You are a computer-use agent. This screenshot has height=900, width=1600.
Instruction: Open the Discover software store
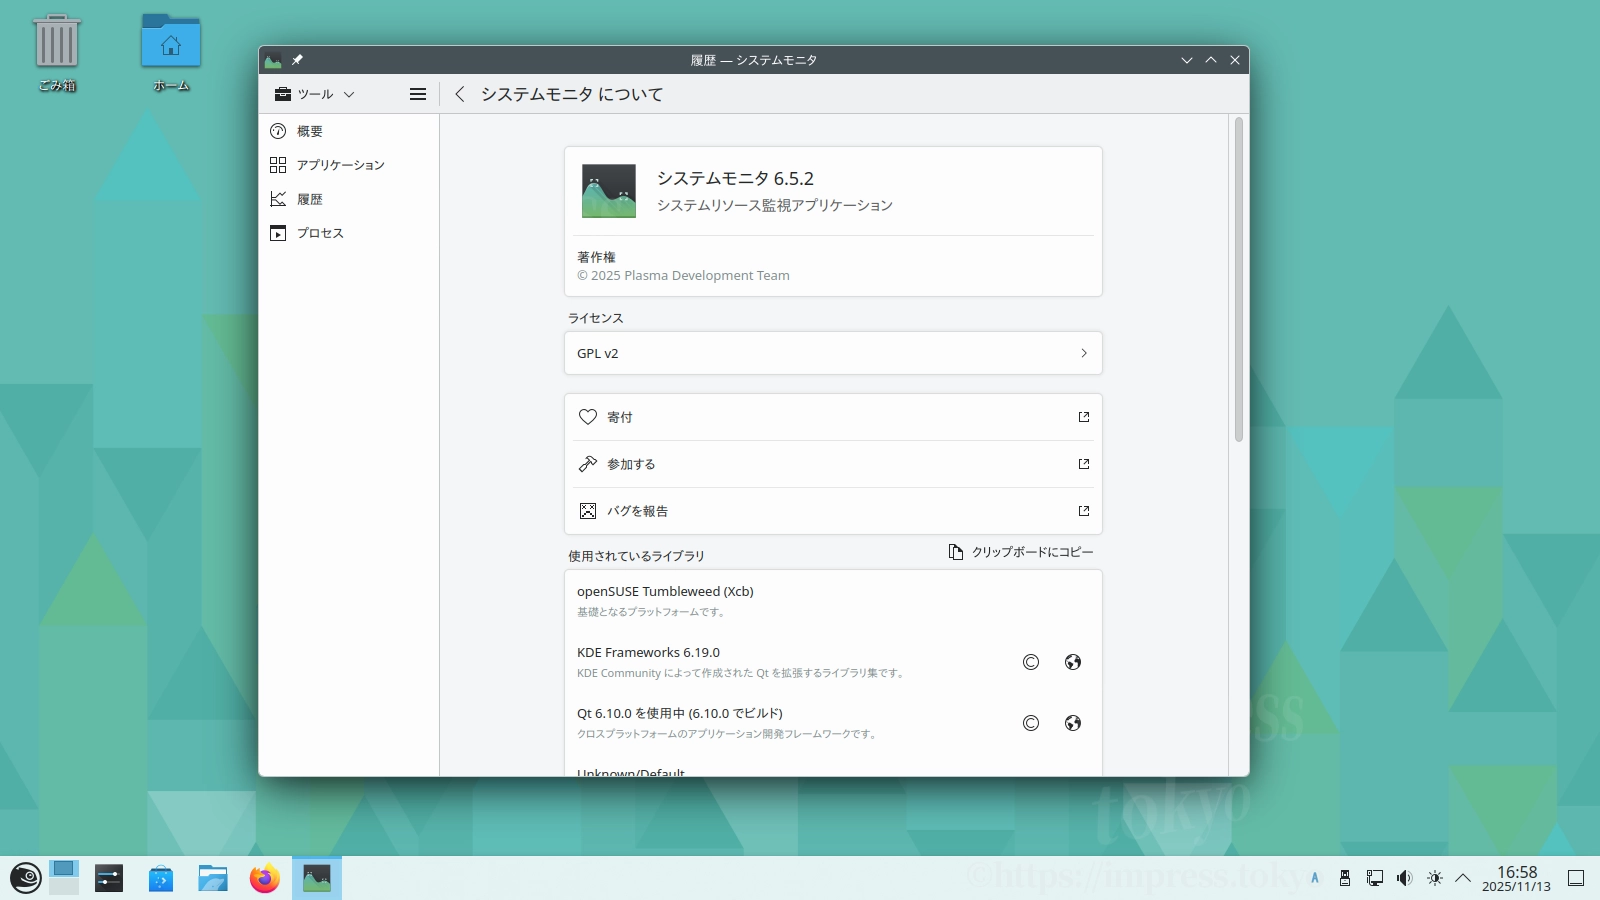tap(161, 878)
